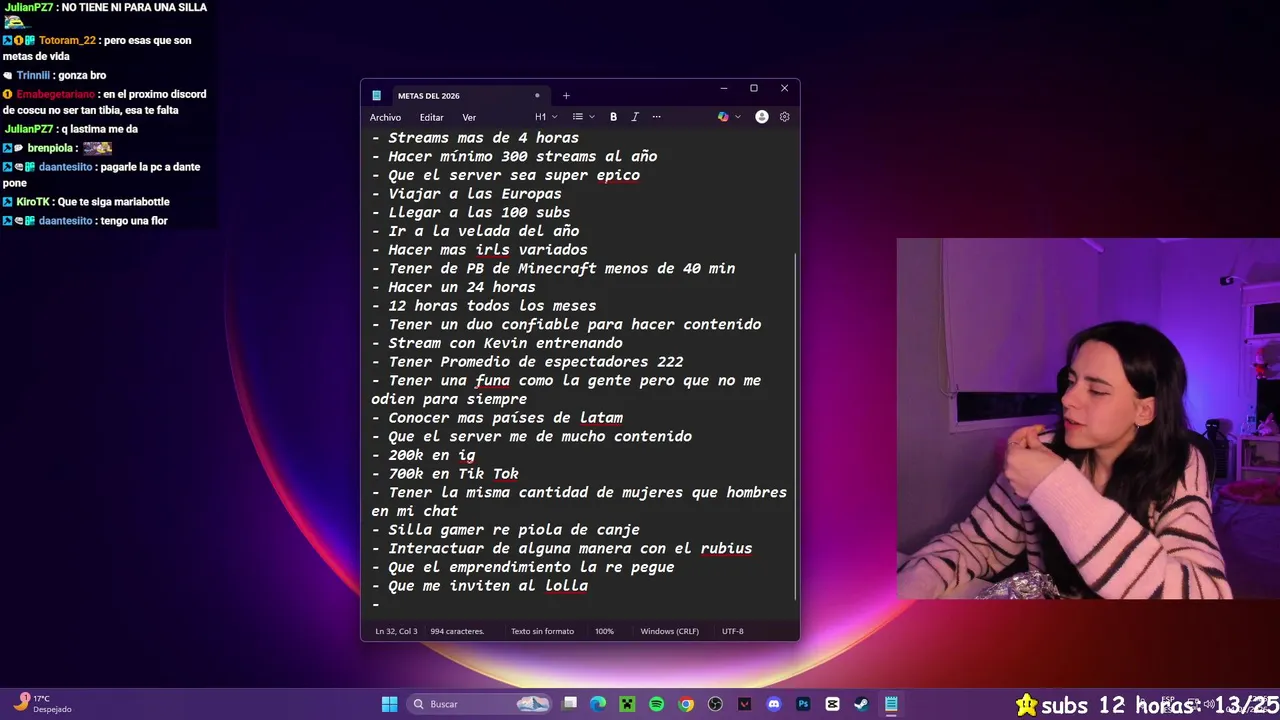The width and height of the screenshot is (1280, 720).
Task: Click the Ln 32, Col 3 status entry
Action: [396, 631]
